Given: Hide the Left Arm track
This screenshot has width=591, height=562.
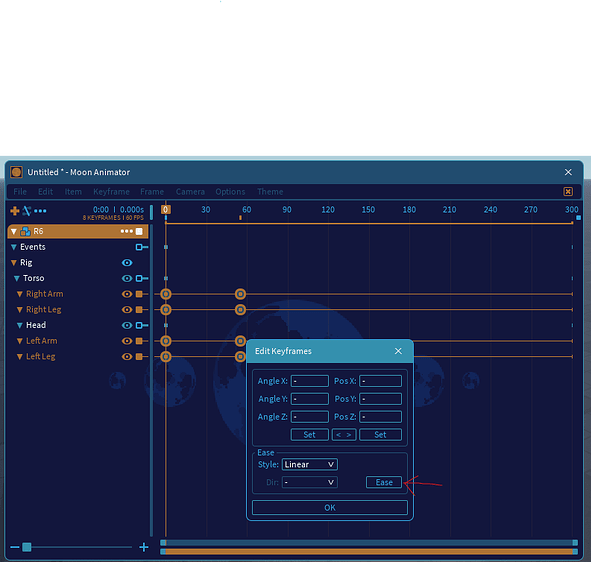Looking at the screenshot, I should click(x=127, y=341).
